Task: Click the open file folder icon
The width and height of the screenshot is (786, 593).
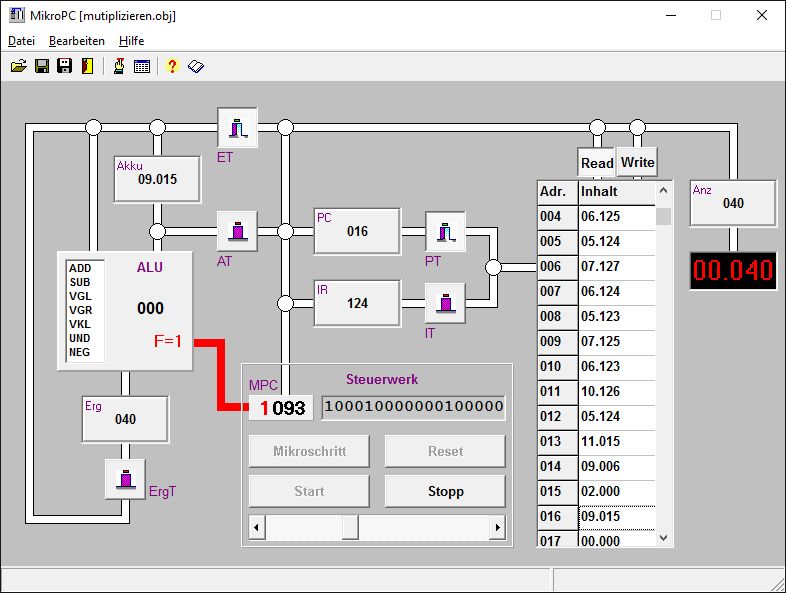Action: tap(18, 67)
